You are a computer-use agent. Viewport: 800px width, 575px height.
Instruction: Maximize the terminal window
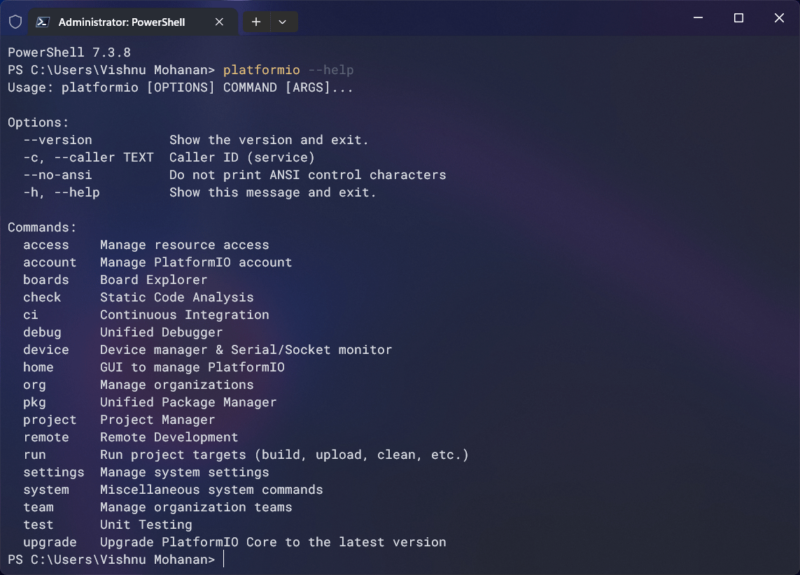pos(738,18)
